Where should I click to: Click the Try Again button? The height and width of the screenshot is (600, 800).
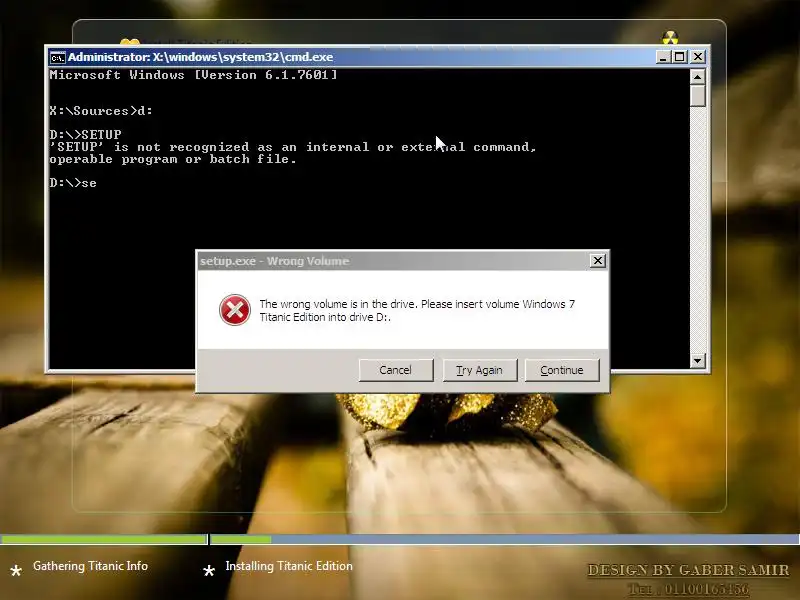point(480,370)
